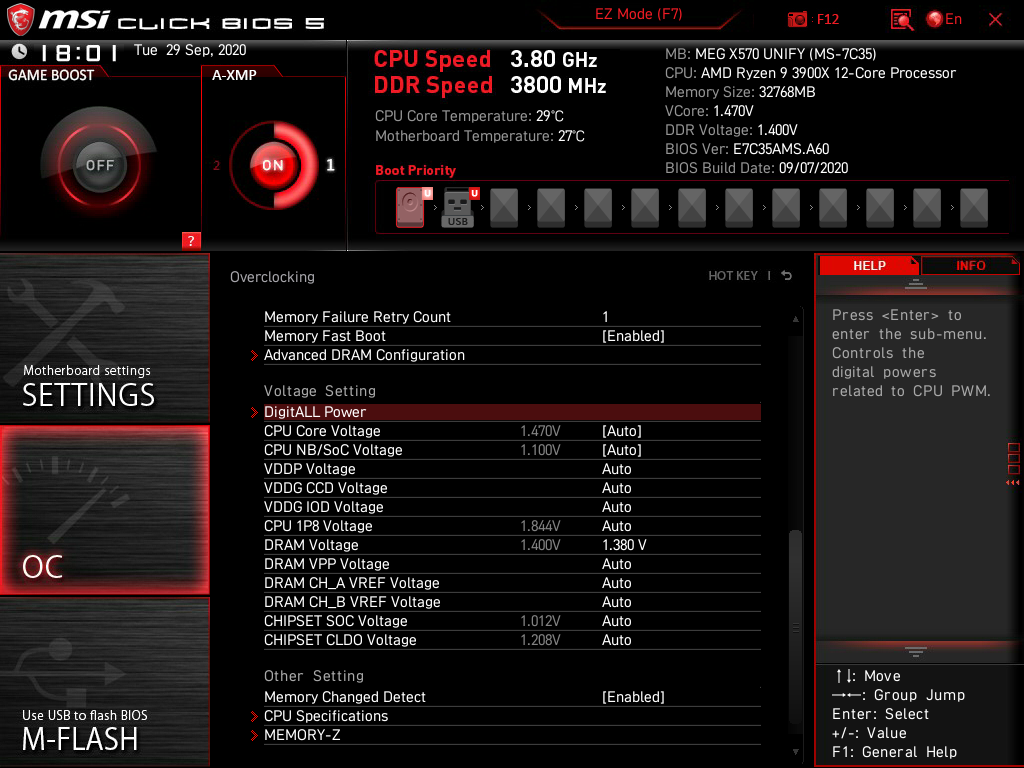Open Advanced DRAM Configuration submenu
The width and height of the screenshot is (1024, 768).
364,355
